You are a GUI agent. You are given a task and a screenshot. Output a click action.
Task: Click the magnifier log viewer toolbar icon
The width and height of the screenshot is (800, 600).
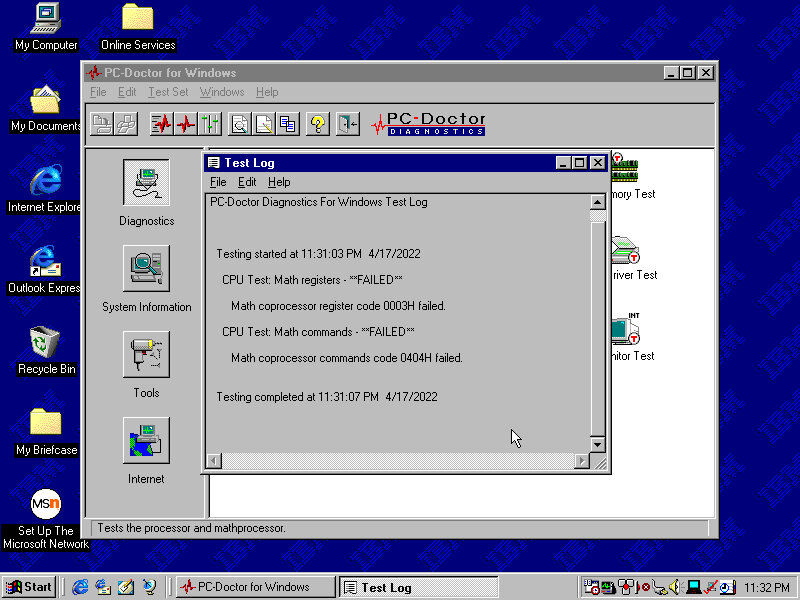tap(240, 124)
